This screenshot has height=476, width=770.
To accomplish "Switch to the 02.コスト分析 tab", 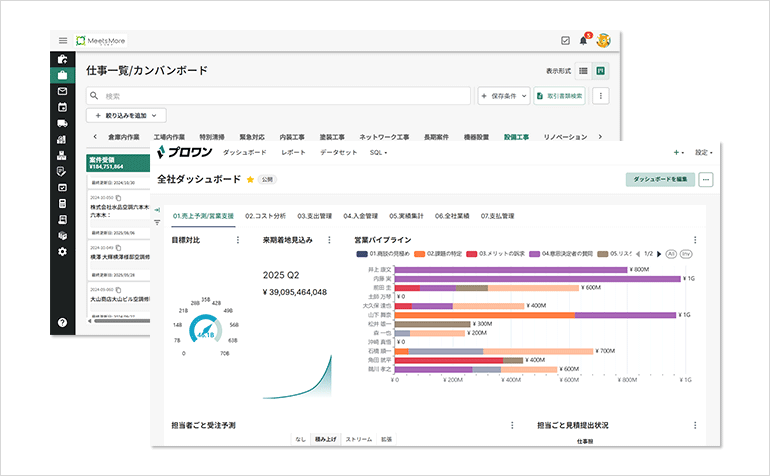I will (x=264, y=215).
